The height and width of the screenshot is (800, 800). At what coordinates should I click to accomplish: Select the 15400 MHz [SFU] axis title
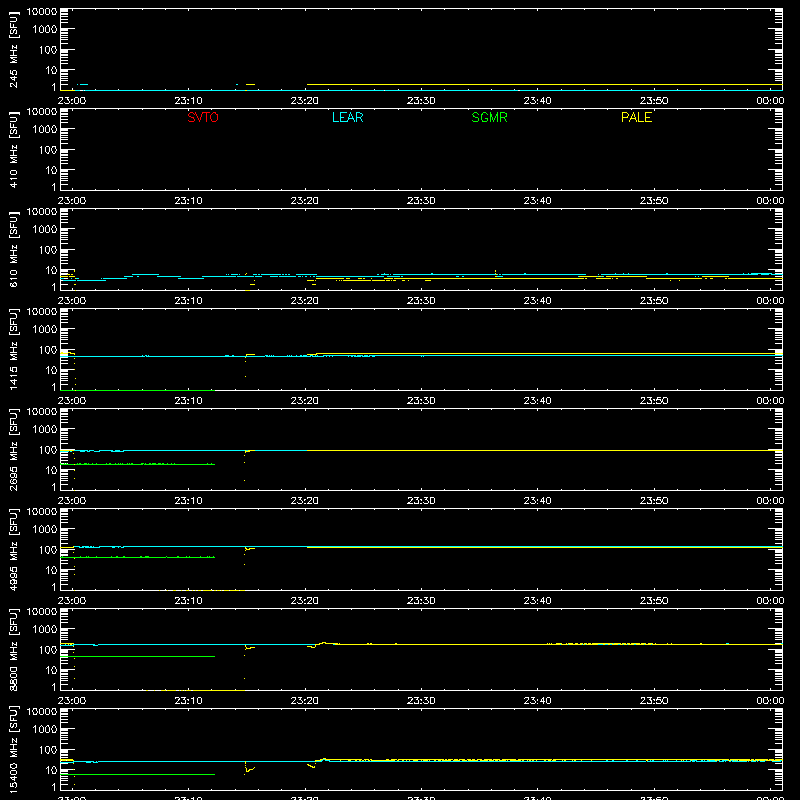[x=14, y=749]
